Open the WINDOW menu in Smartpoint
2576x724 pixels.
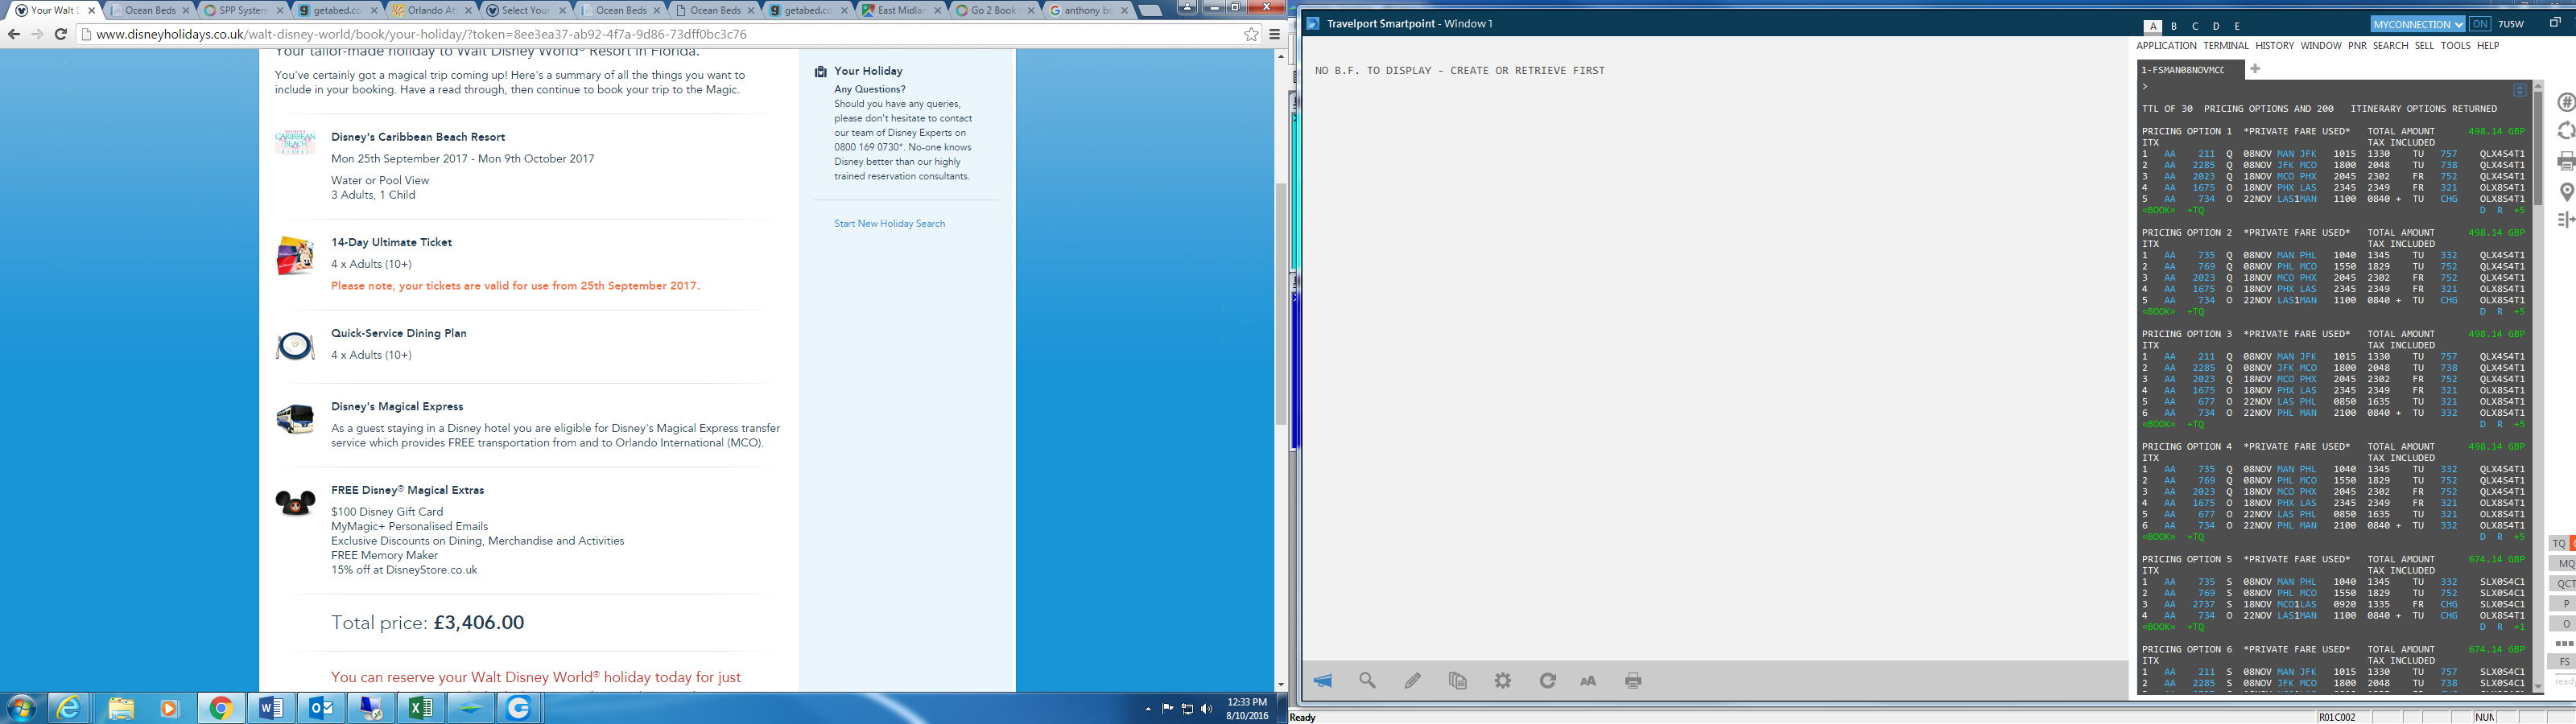coord(2321,46)
